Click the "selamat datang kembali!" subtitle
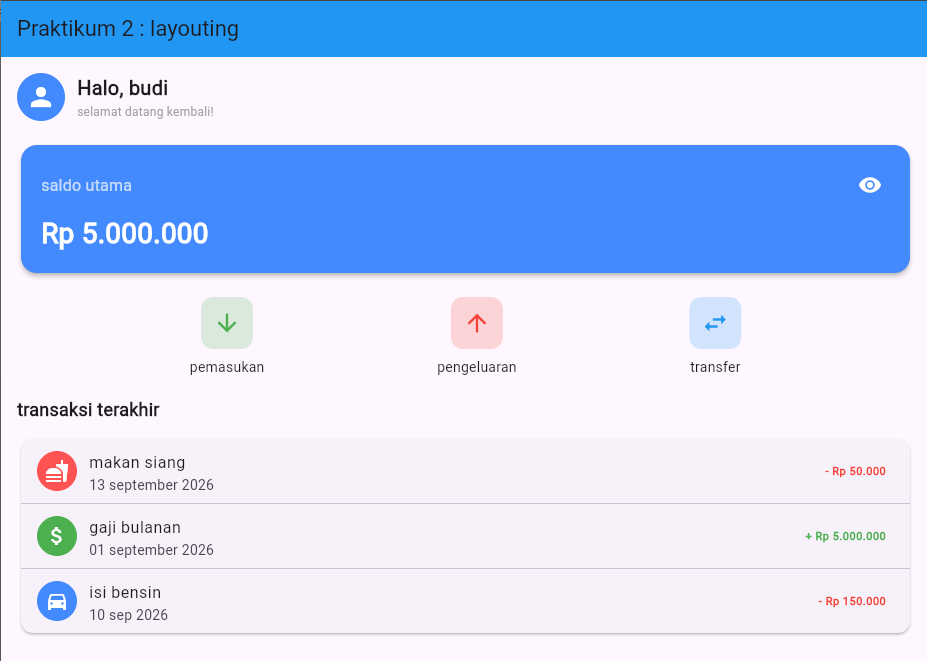 (x=145, y=112)
